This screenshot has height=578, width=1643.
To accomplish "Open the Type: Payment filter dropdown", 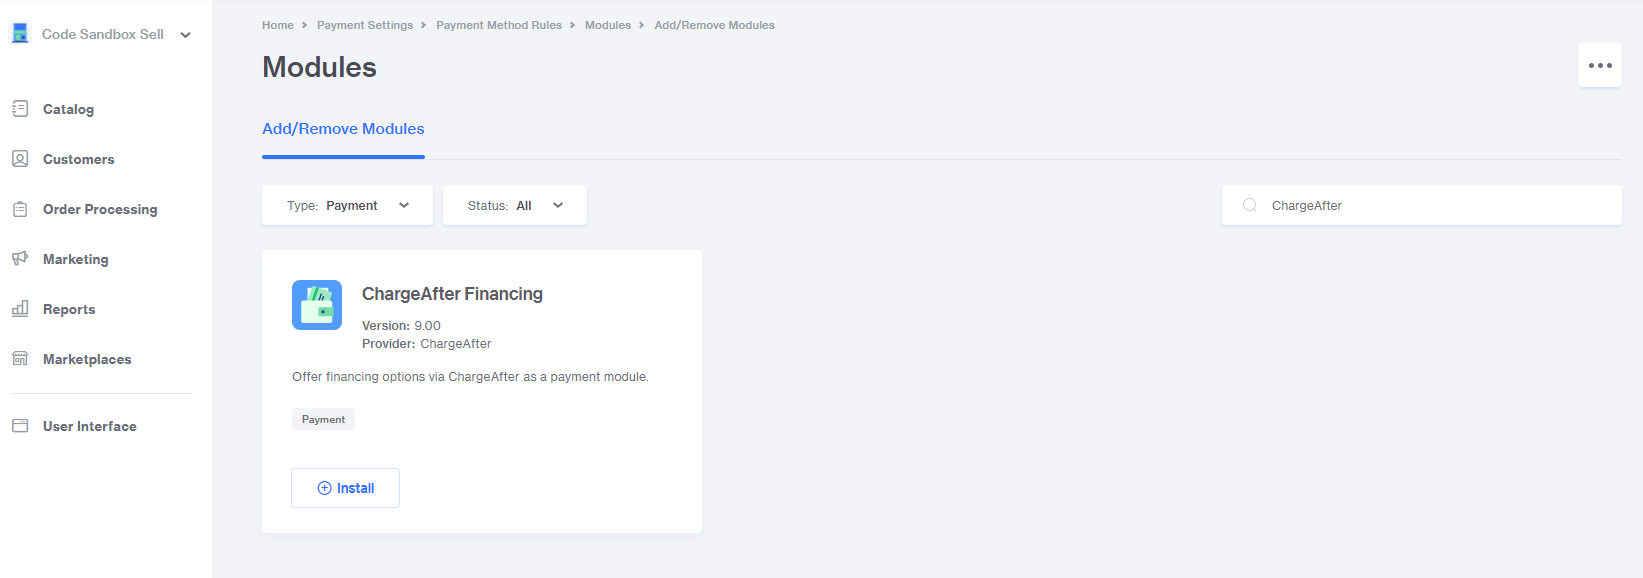I will pos(347,205).
